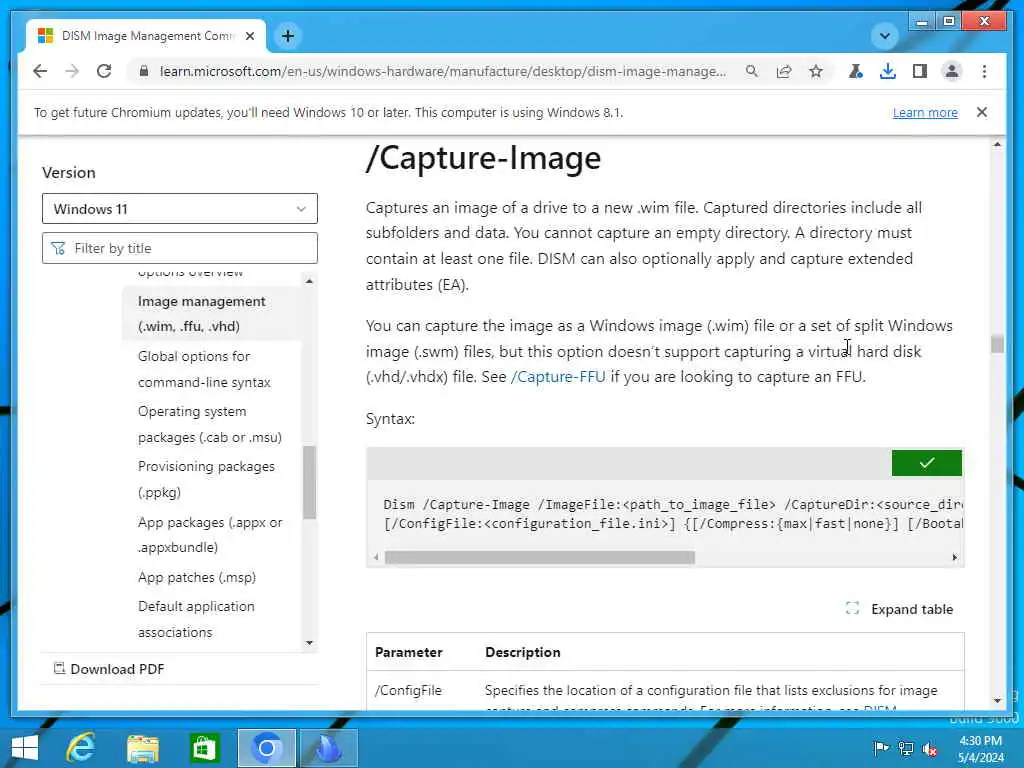Click the sidebar scrollbar thumb
Screen dimensions: 1024x768
click(x=310, y=483)
